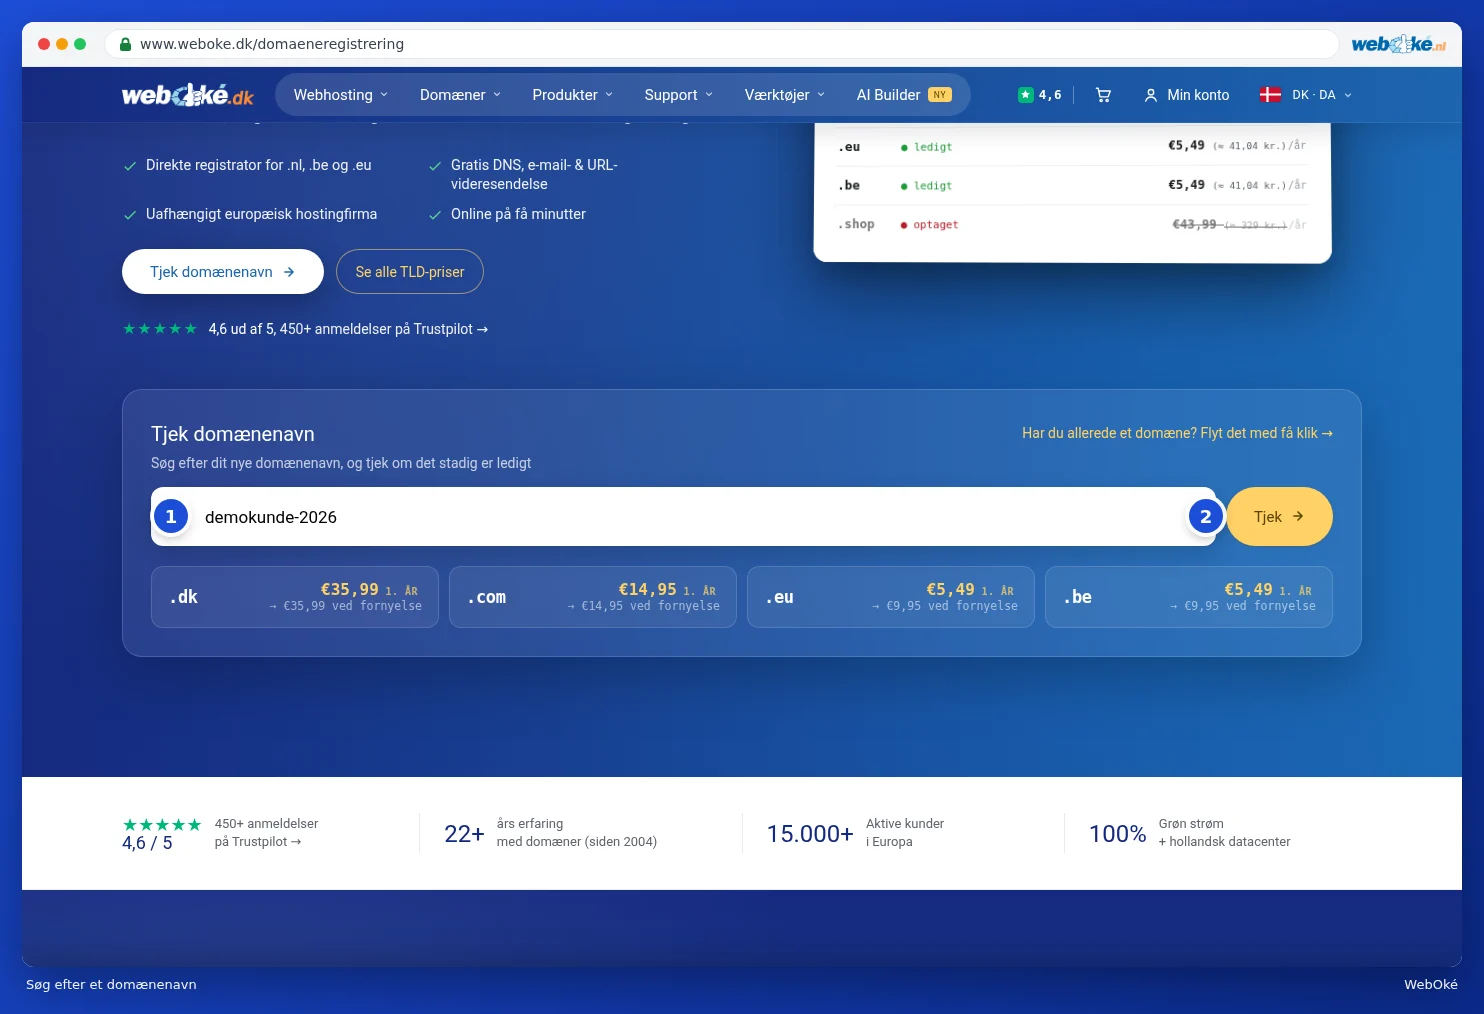Screen dimensions: 1484x1014
Task: Click the weboke.nl logo beside address bar
Action: click(x=1398, y=44)
